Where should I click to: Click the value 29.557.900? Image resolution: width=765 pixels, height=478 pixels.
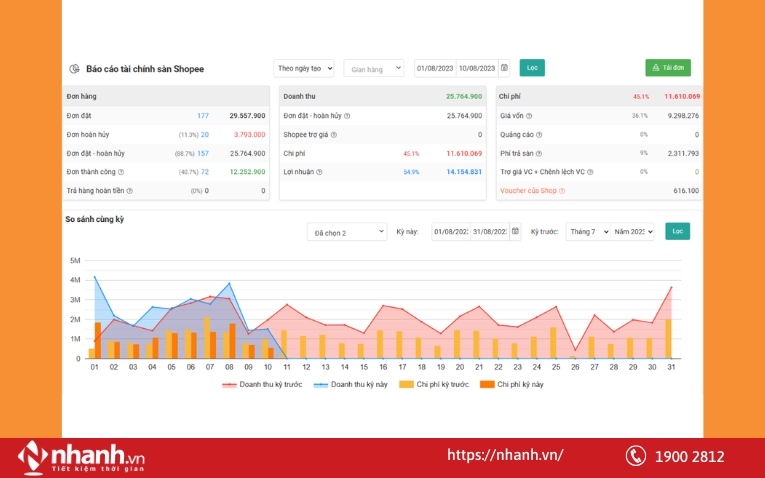pyautogui.click(x=247, y=116)
